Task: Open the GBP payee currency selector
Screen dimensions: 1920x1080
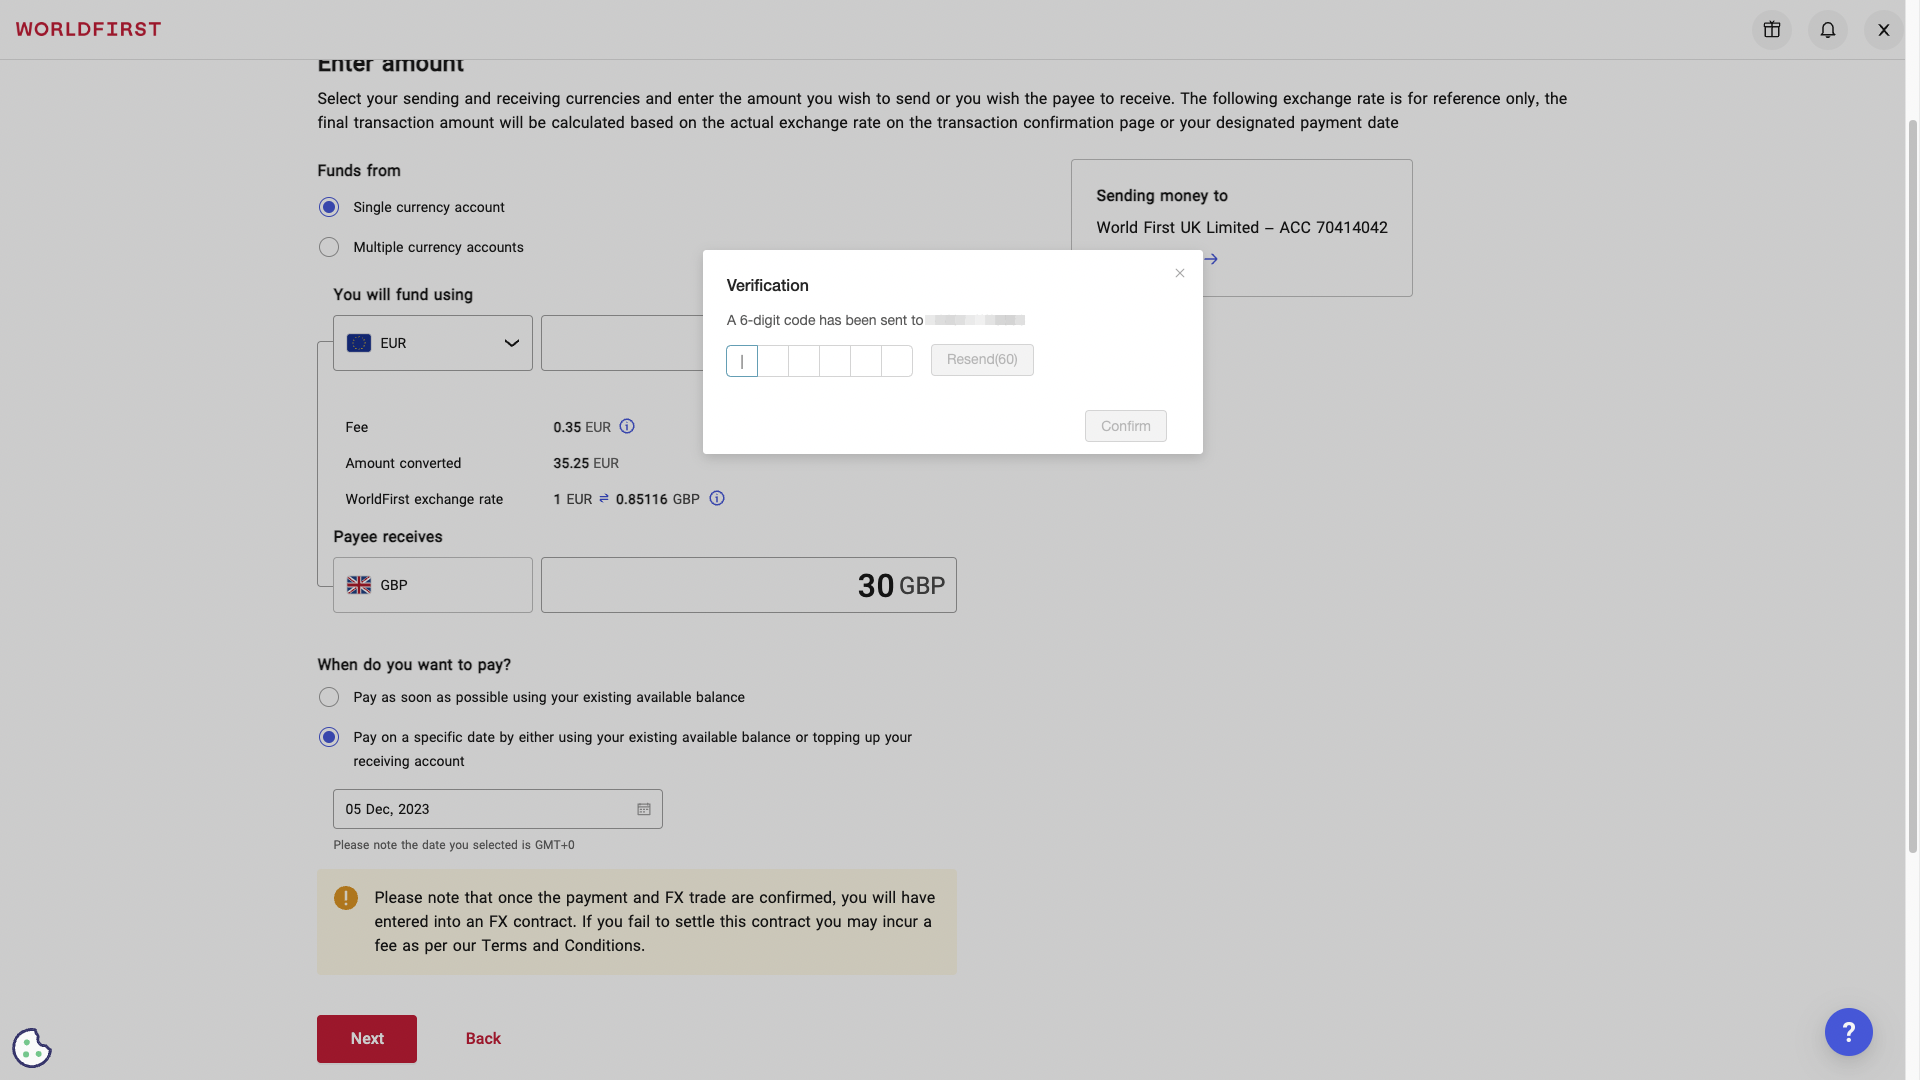Action: coord(432,585)
